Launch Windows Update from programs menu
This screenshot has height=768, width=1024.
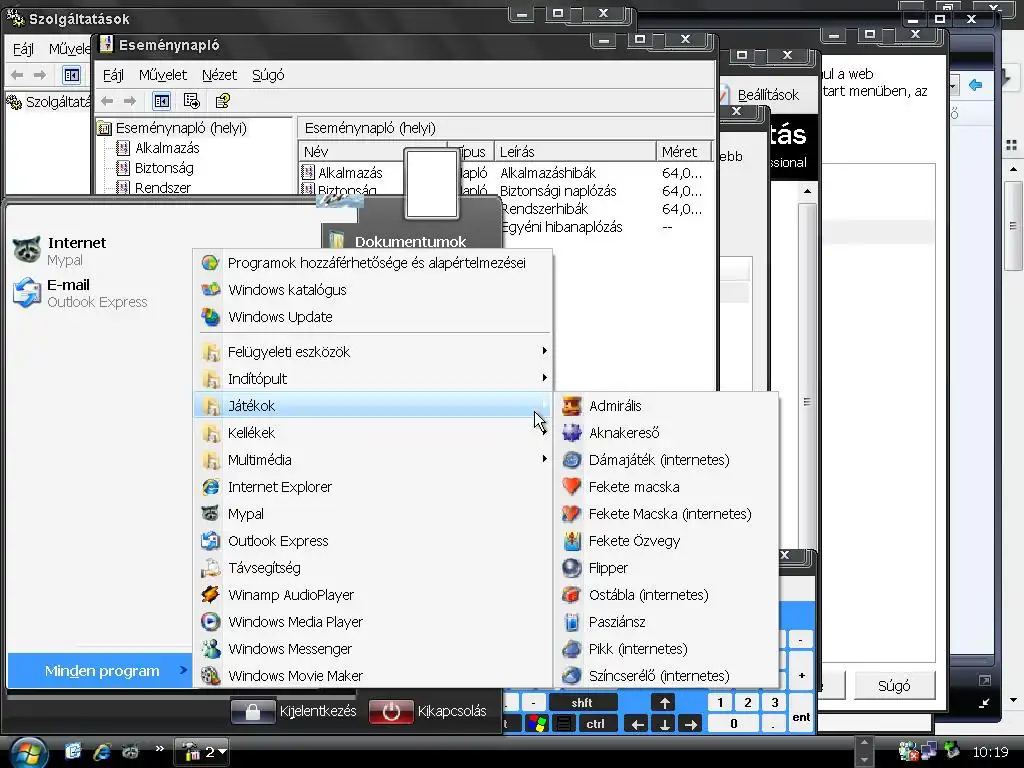pyautogui.click(x=373, y=317)
